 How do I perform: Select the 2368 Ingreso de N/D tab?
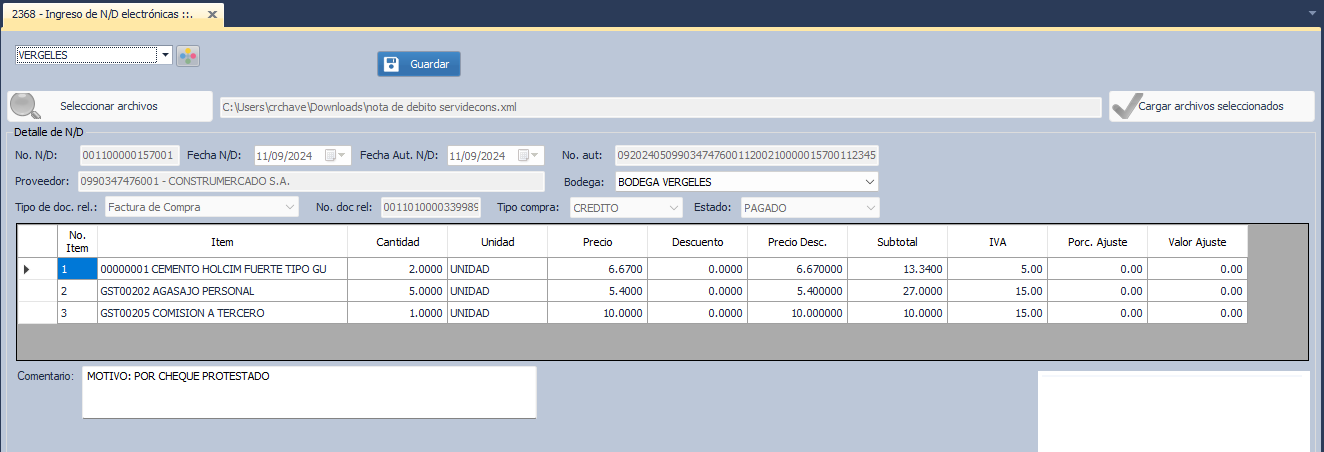[x=105, y=14]
